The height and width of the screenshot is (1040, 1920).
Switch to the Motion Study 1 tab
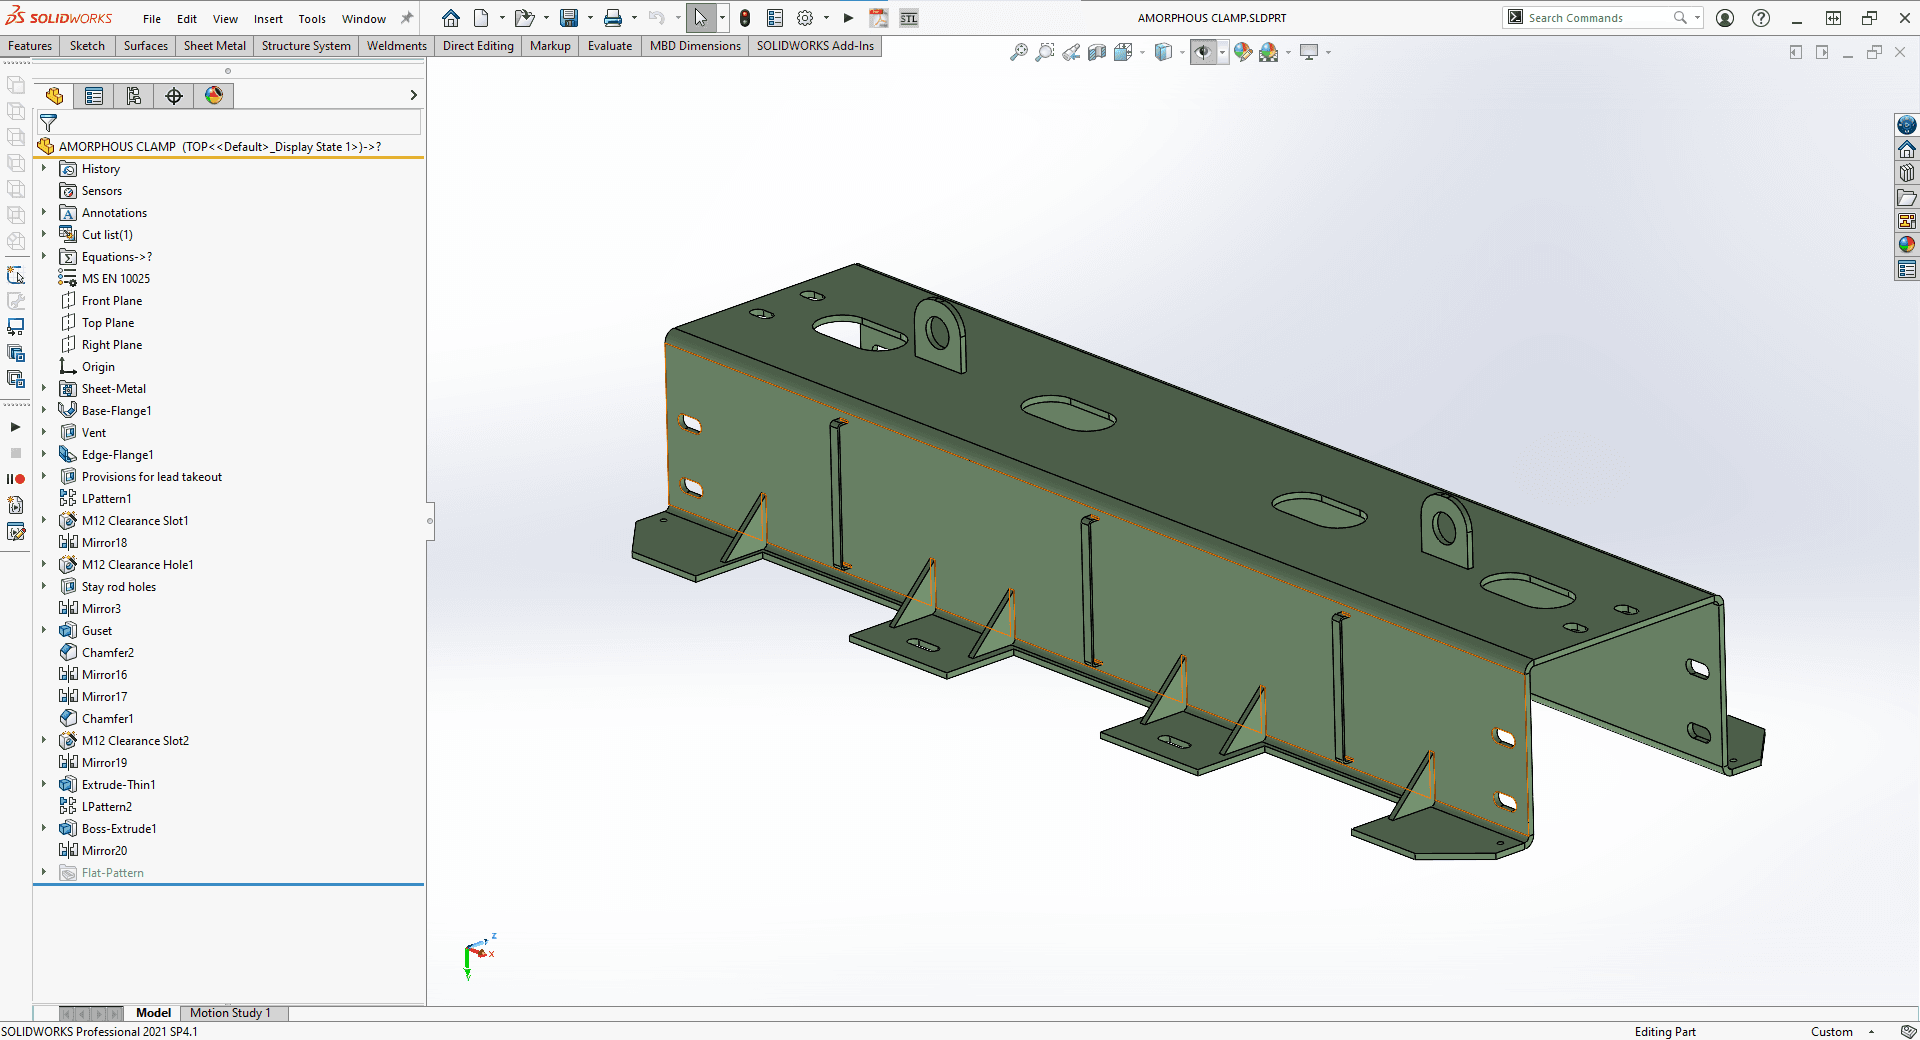pyautogui.click(x=233, y=1013)
